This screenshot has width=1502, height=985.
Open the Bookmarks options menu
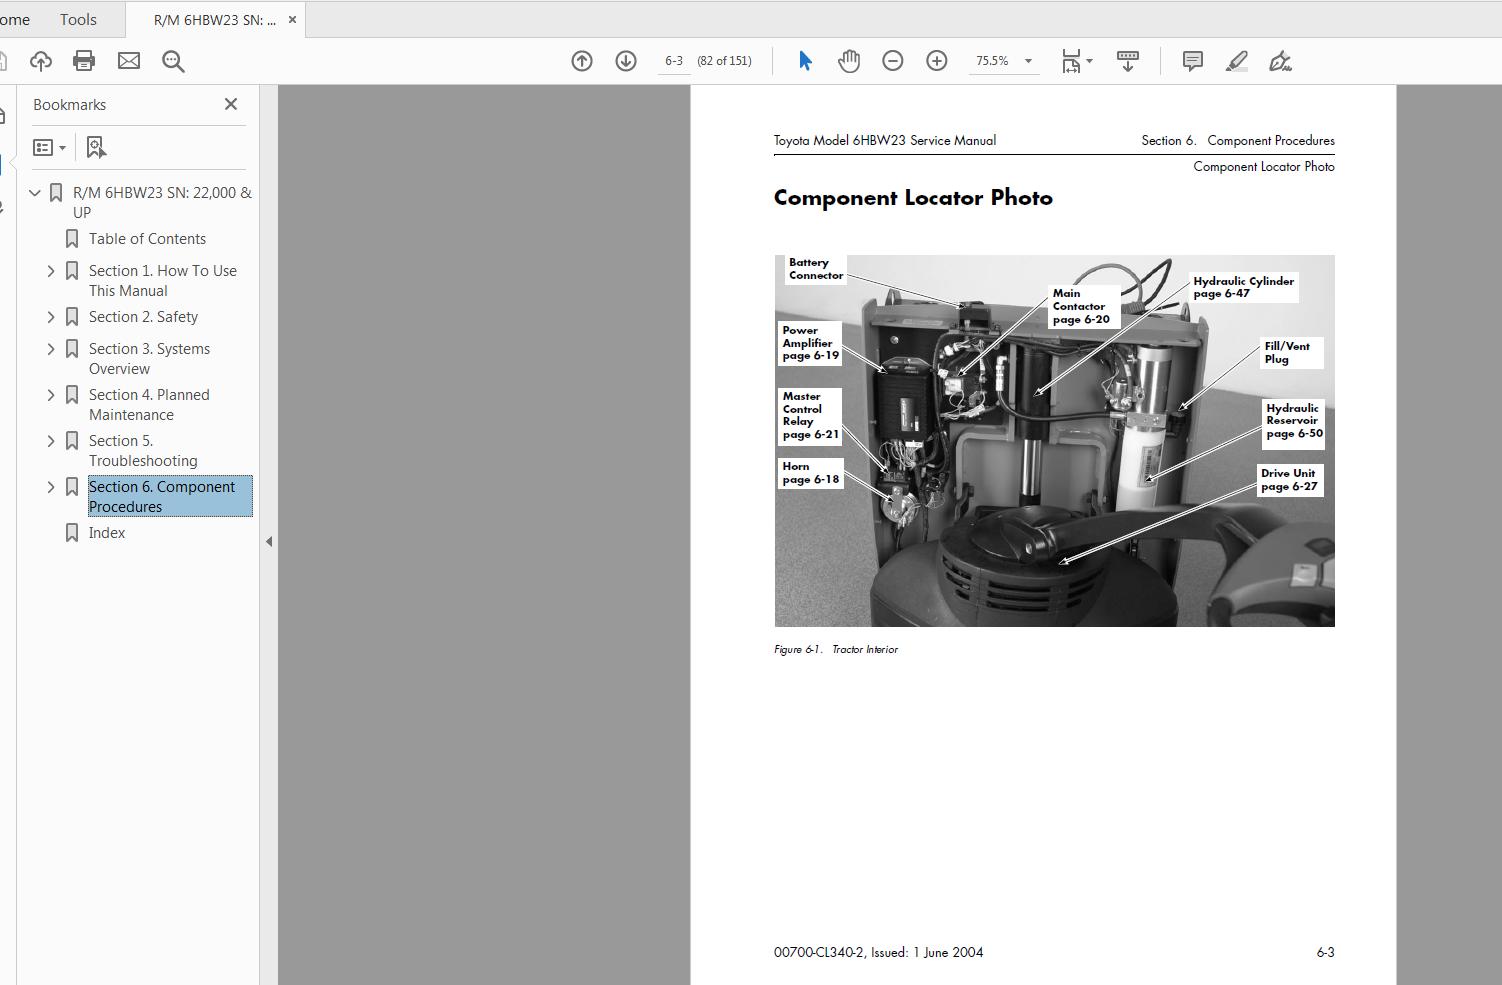[x=48, y=146]
